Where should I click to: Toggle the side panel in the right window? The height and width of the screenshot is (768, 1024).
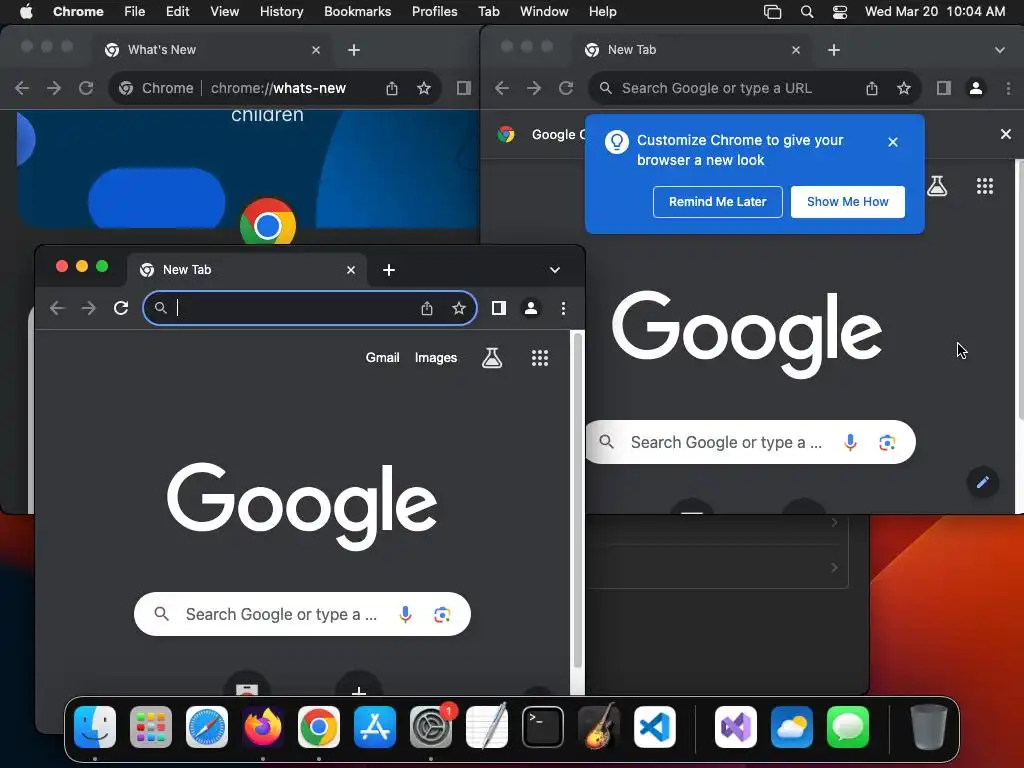pos(944,88)
